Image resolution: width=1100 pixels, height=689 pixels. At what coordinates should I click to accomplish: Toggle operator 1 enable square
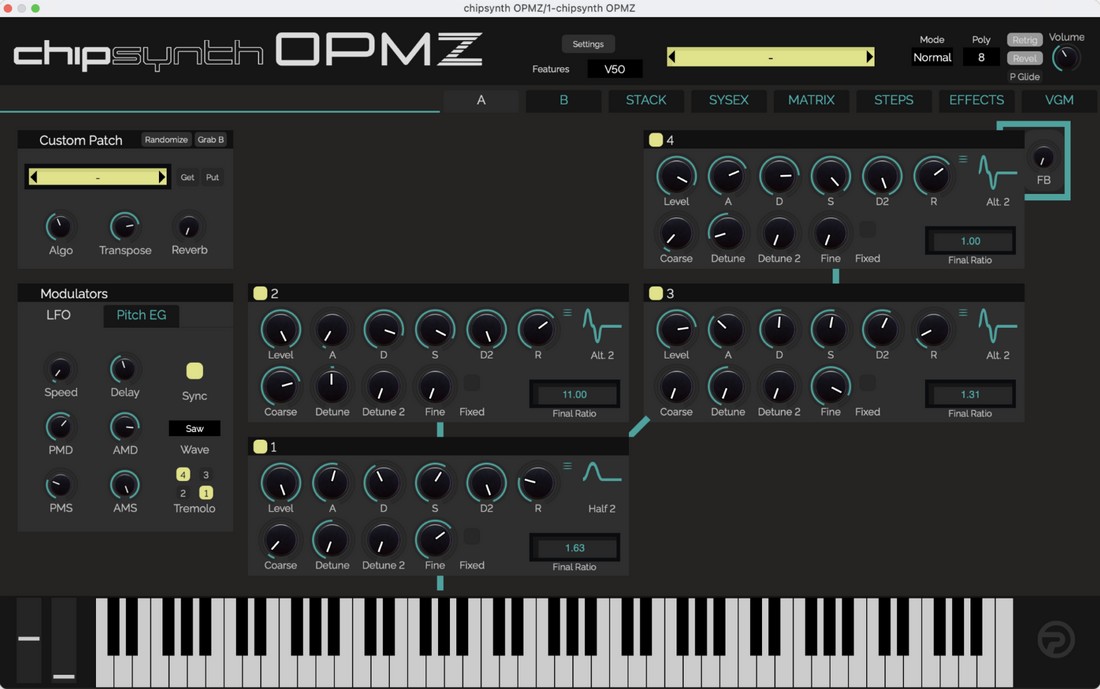click(260, 446)
